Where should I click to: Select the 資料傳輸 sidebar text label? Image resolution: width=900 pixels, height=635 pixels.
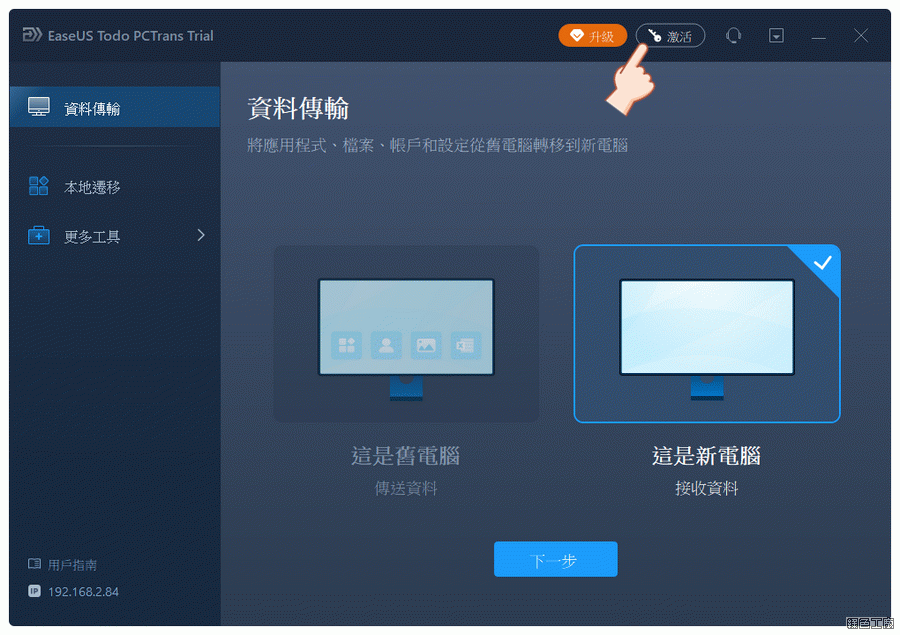point(92,109)
